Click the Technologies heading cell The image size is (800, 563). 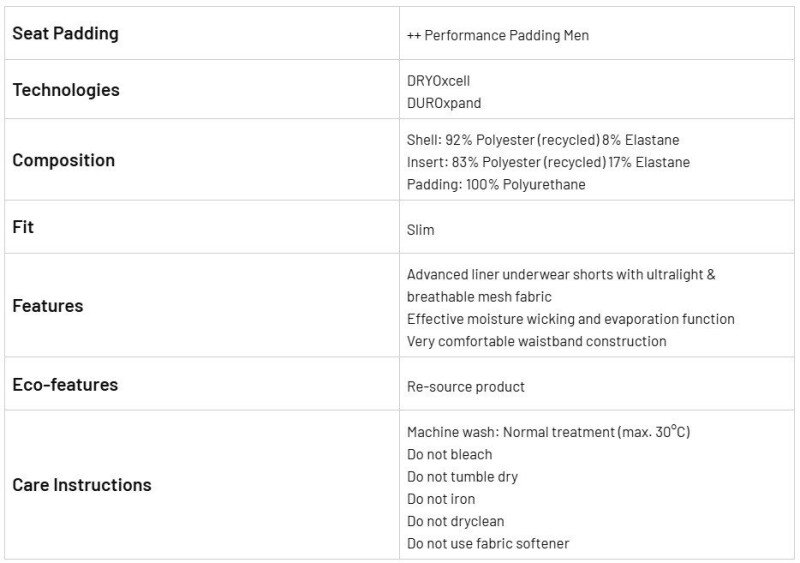66,90
